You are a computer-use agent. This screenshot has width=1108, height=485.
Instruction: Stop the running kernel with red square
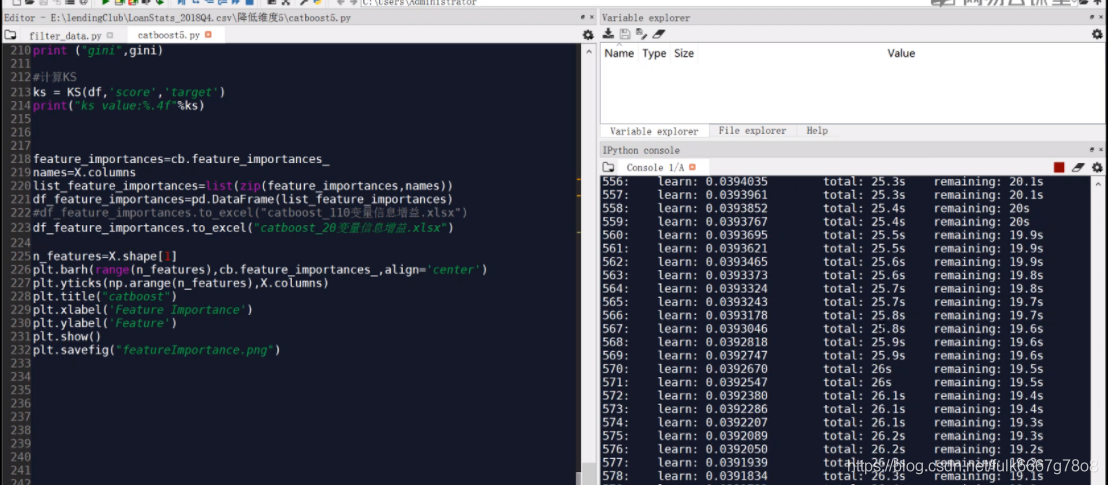pyautogui.click(x=1059, y=168)
